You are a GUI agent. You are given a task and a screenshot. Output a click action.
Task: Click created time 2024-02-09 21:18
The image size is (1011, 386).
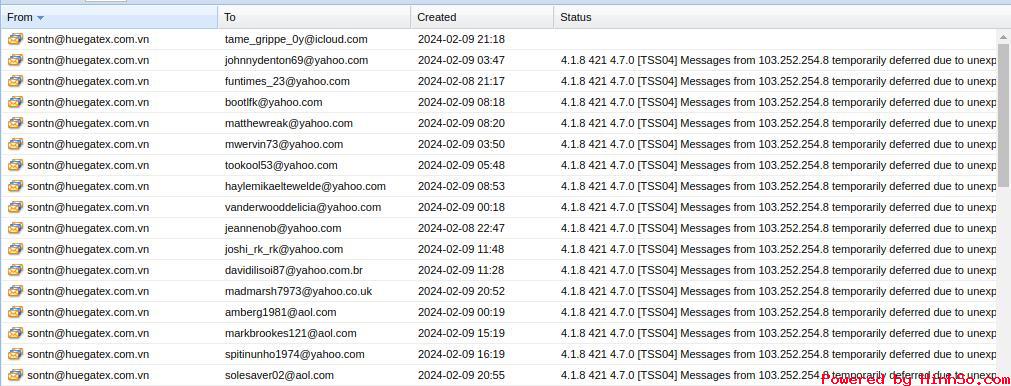point(461,39)
